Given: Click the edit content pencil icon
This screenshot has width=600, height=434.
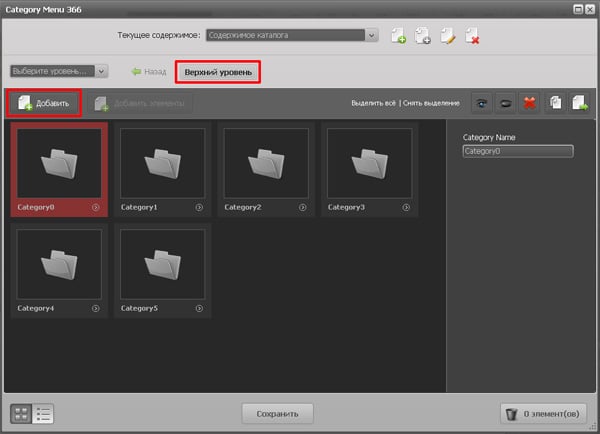Looking at the screenshot, I should tap(447, 36).
